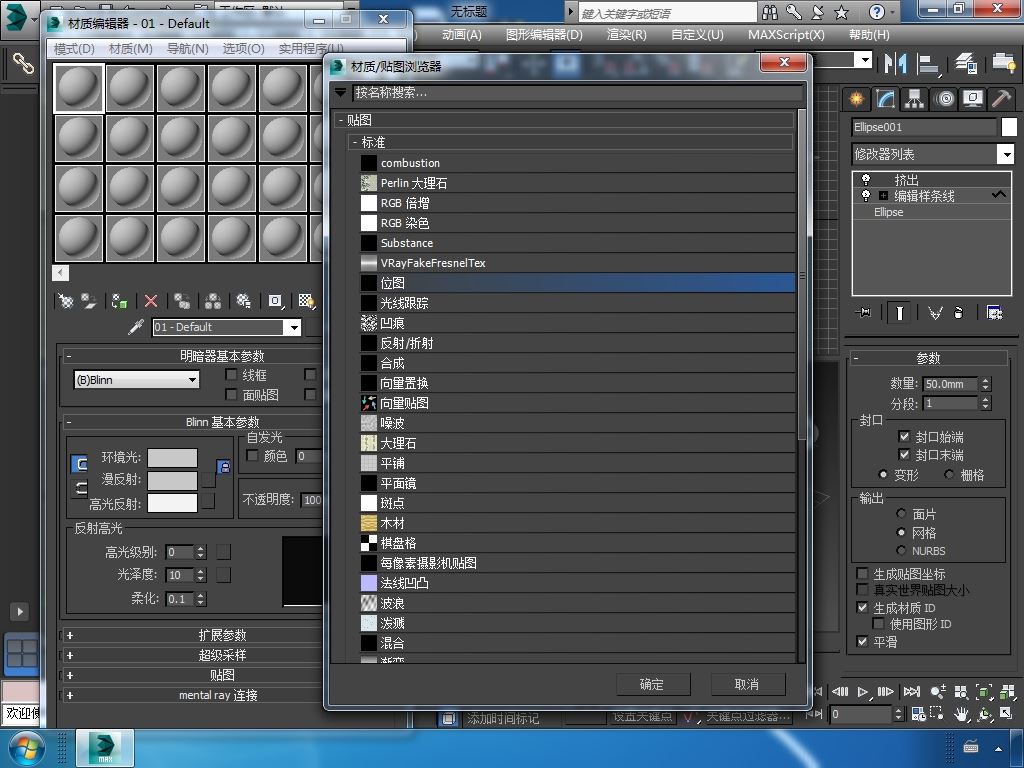
Task: Click Next Frame playback button
Action: click(x=886, y=692)
